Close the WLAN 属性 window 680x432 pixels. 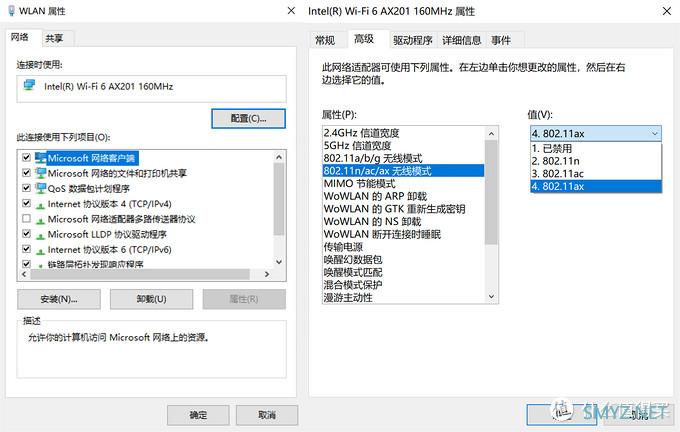291,10
